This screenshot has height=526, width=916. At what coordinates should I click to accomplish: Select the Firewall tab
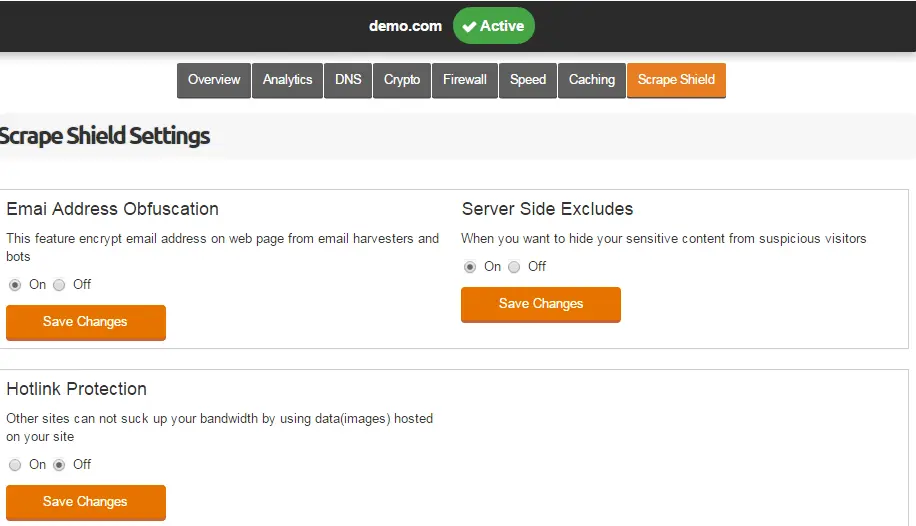(465, 80)
